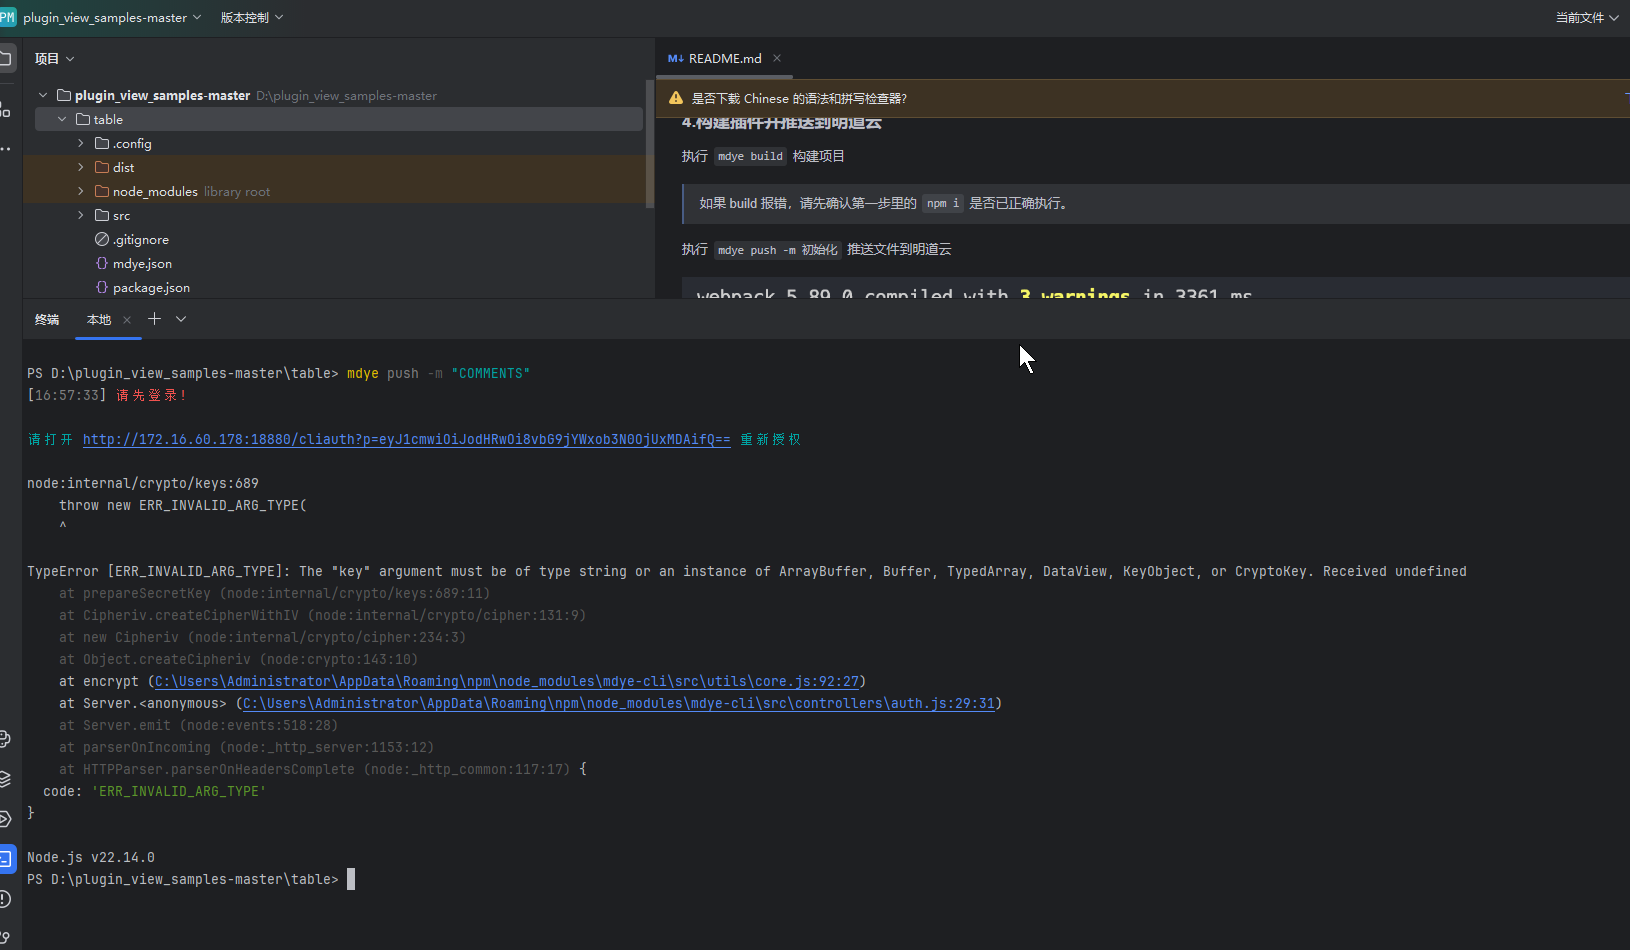Open the Services tool window icon
1630x950 pixels.
(x=5, y=819)
